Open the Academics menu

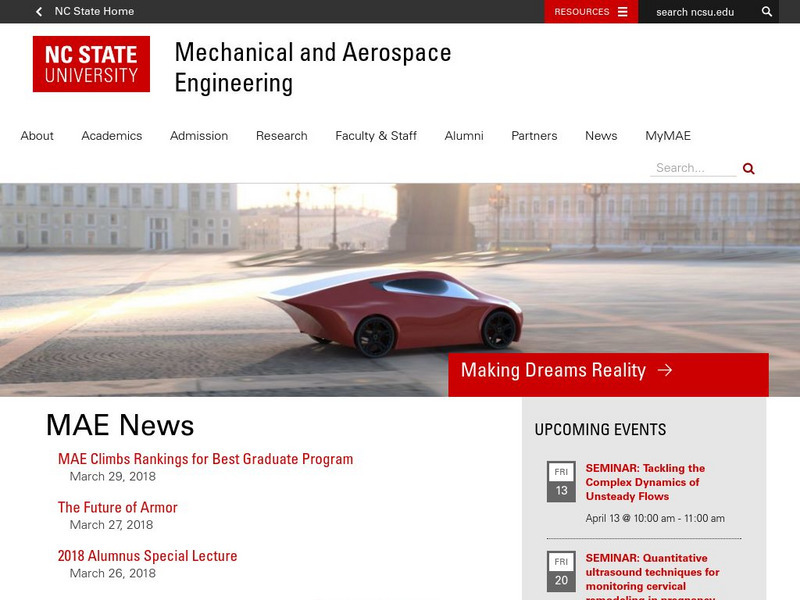click(111, 135)
